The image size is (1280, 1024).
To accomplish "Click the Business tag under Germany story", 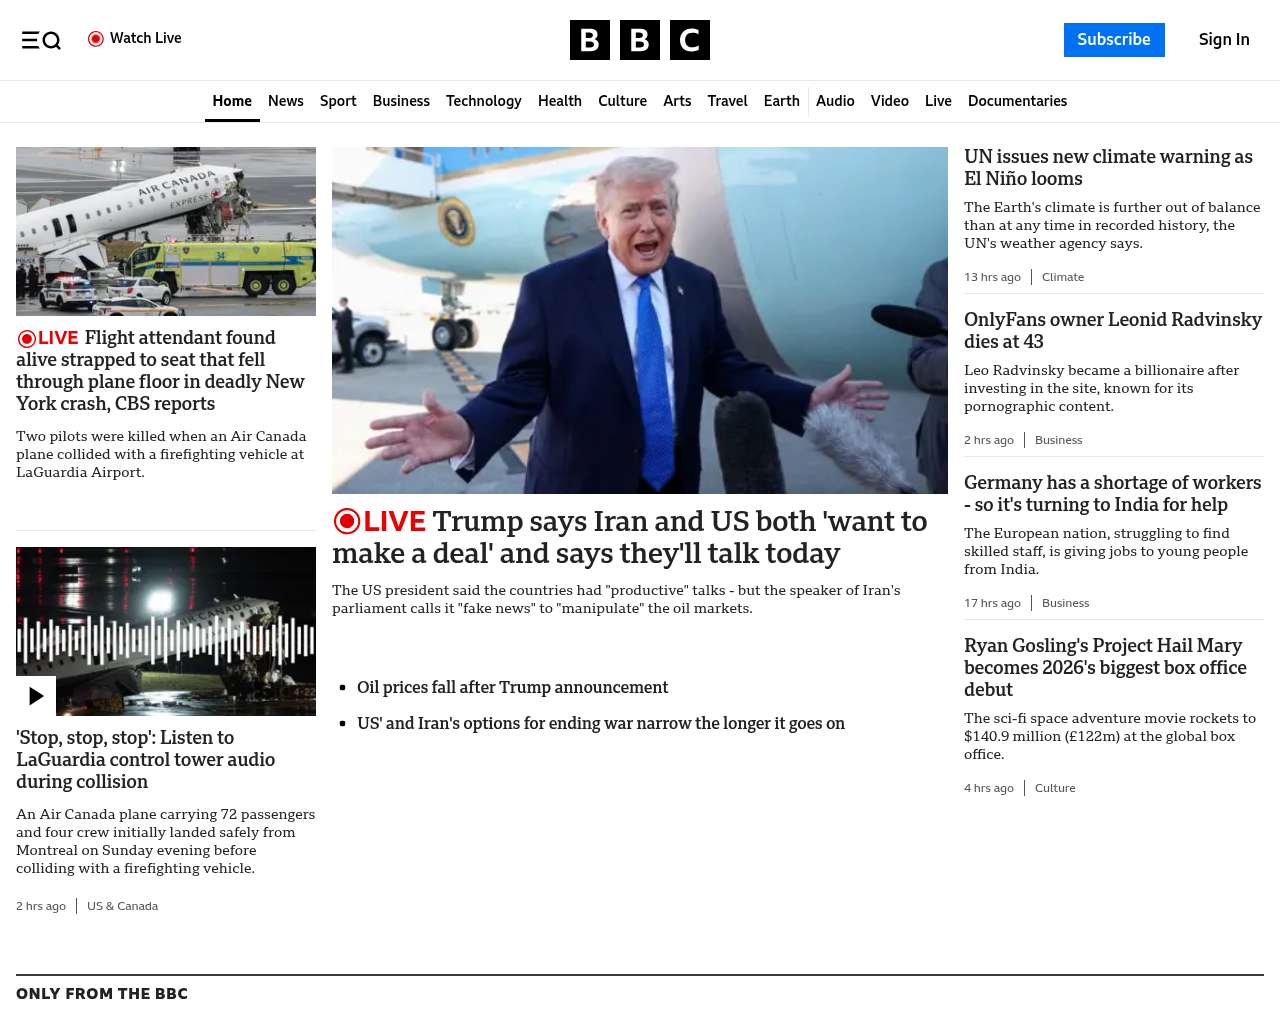I will click(1065, 603).
